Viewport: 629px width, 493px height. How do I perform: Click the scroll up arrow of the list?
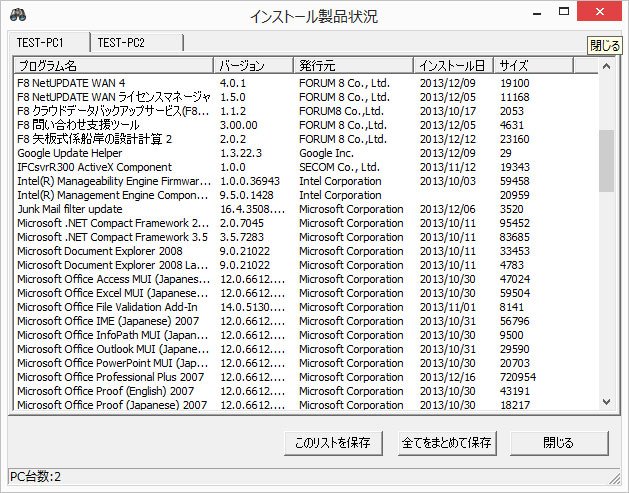pos(607,66)
